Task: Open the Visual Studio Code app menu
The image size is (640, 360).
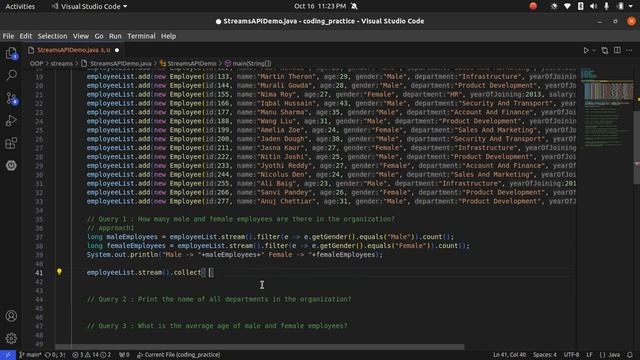Action: [89, 6]
